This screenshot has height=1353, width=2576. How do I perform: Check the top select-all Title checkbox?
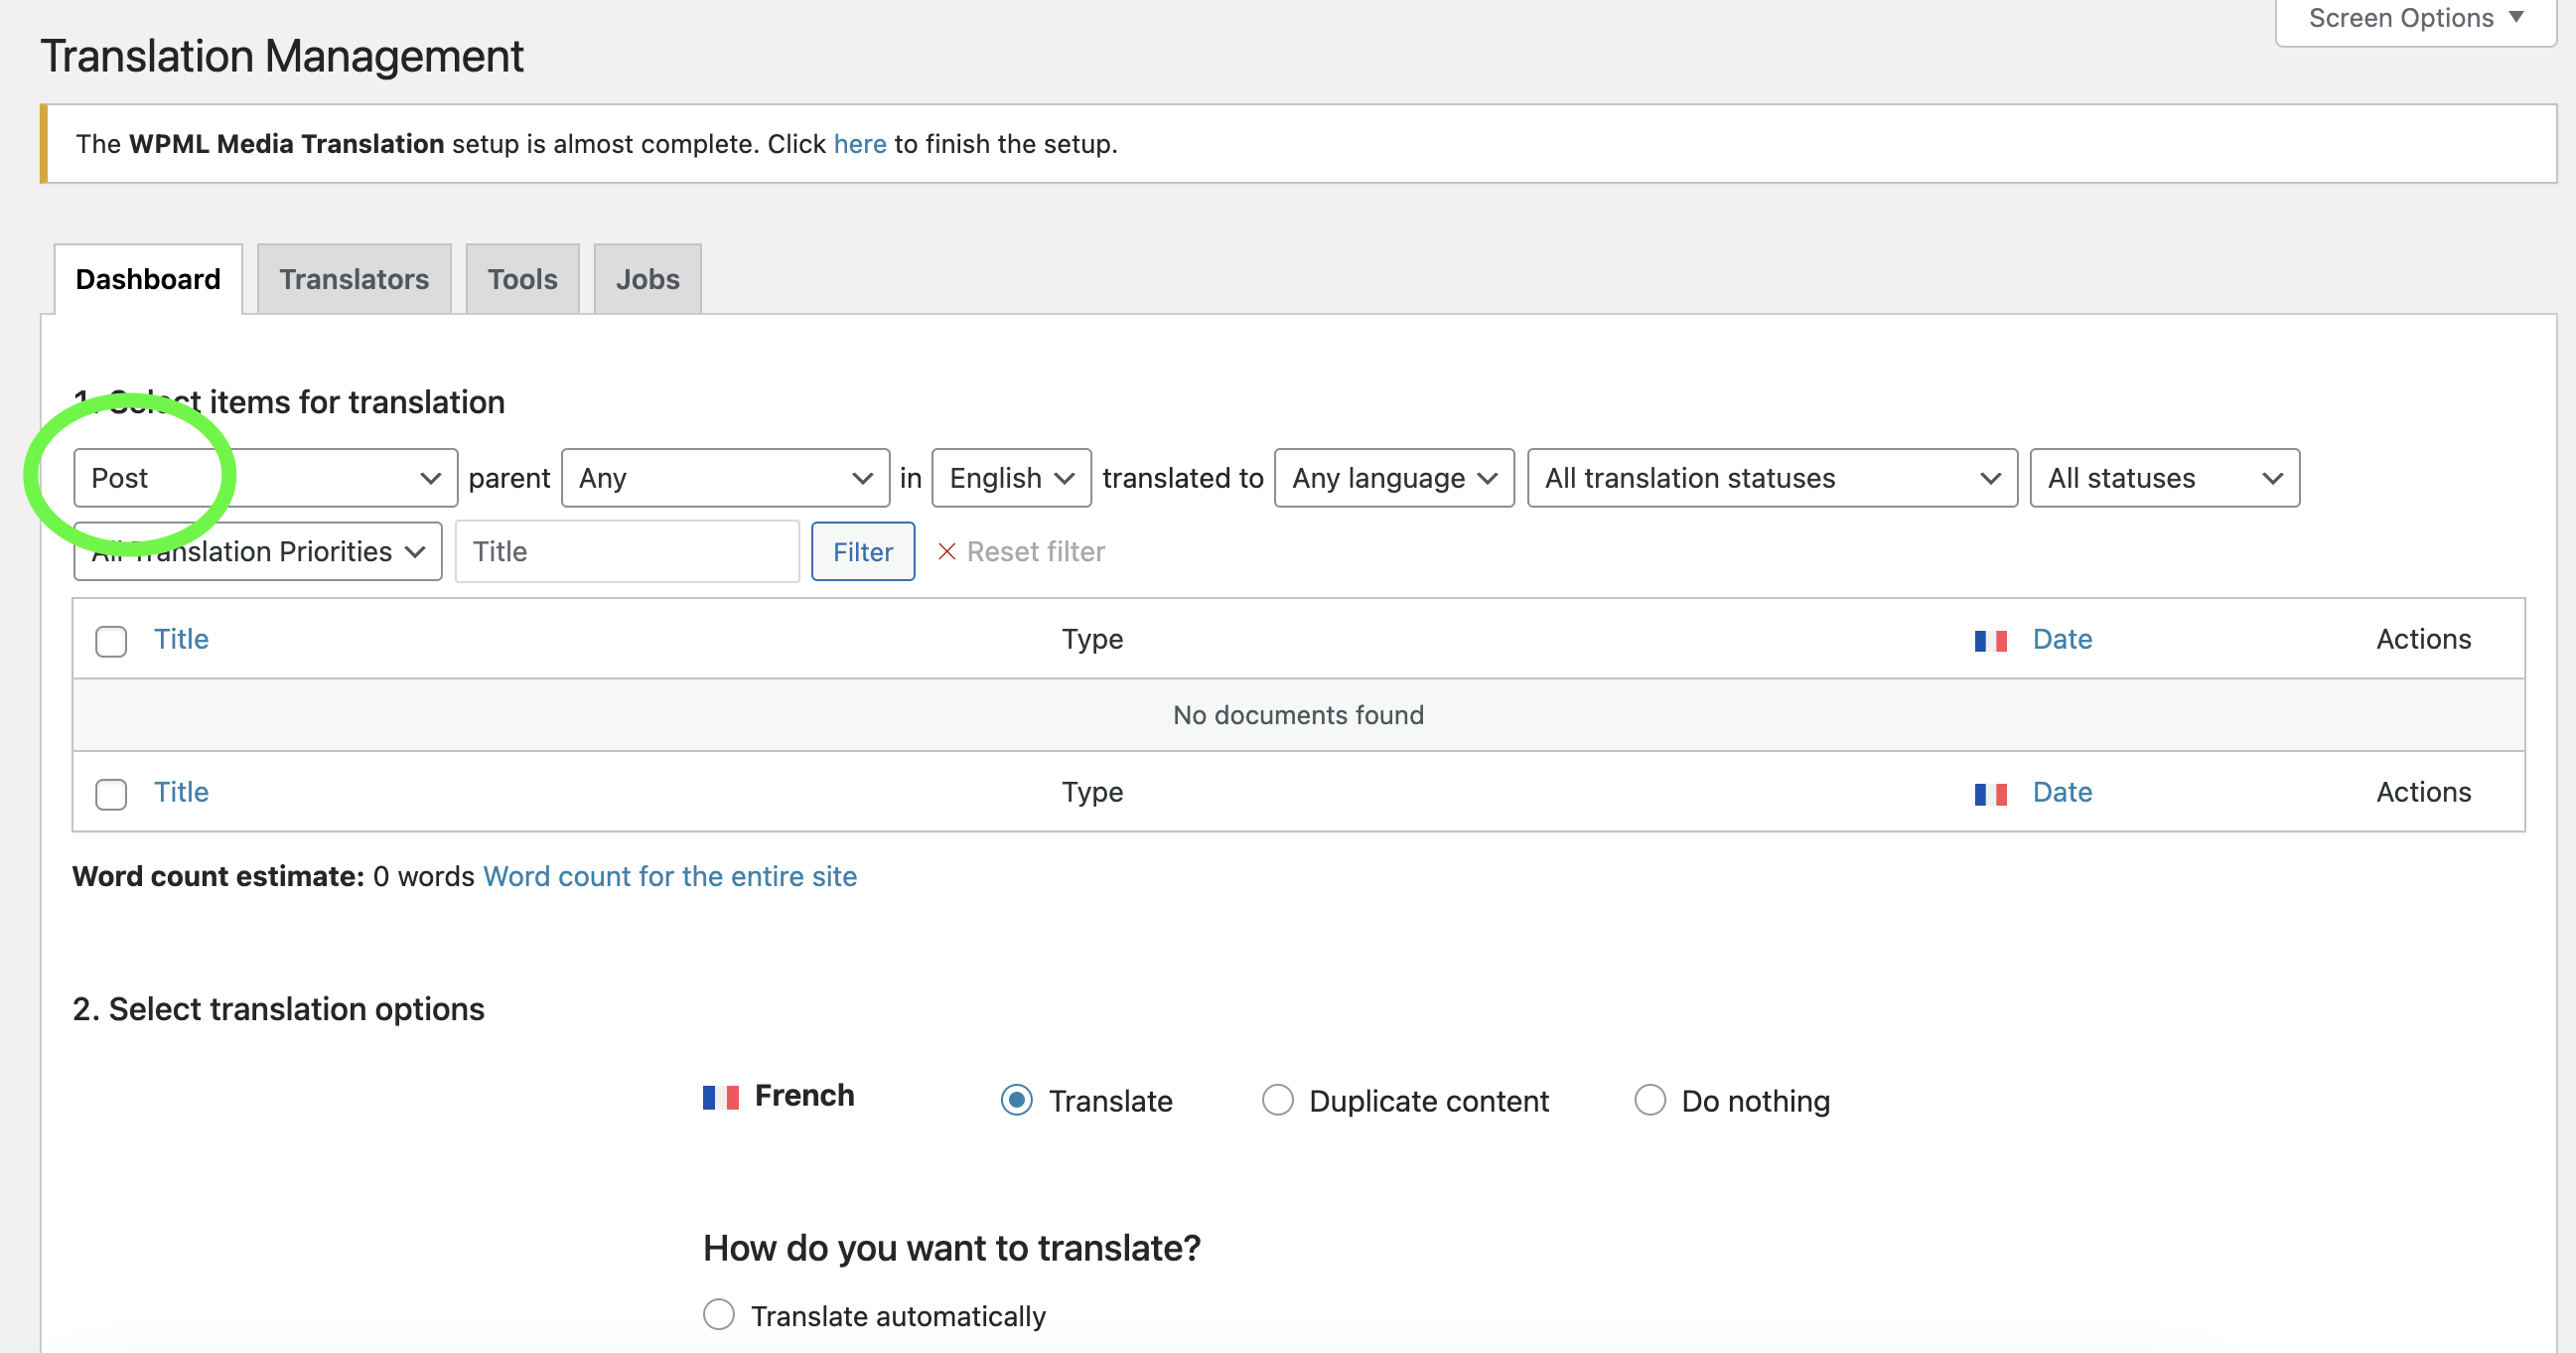click(111, 641)
